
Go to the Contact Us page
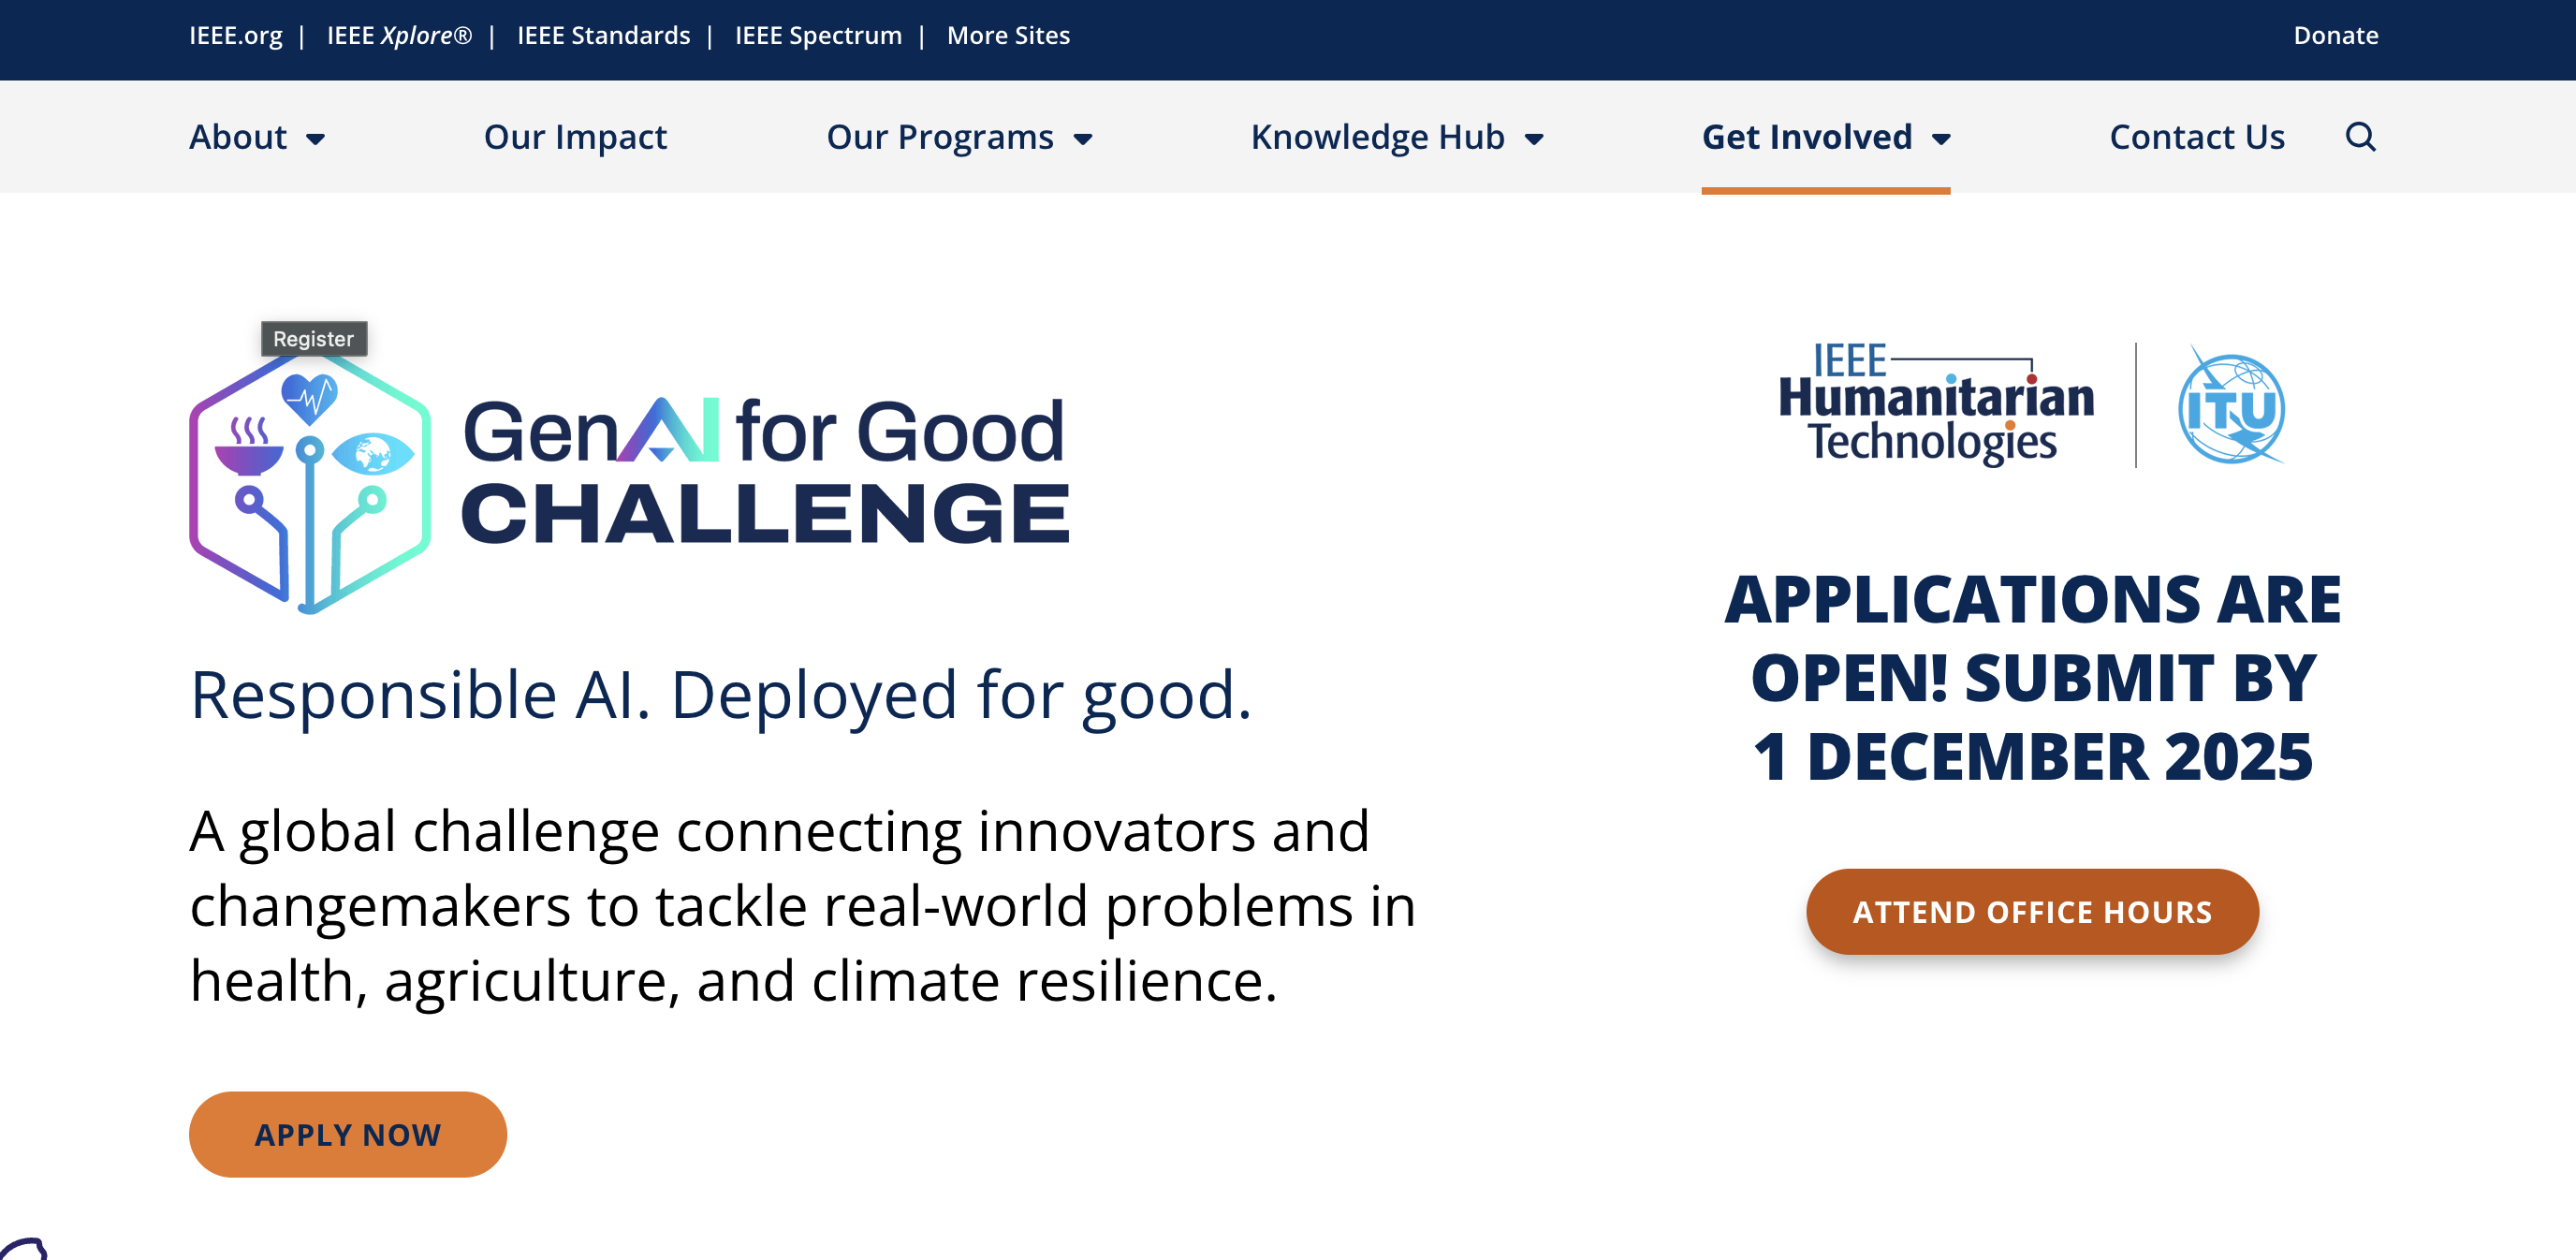[x=2196, y=137]
